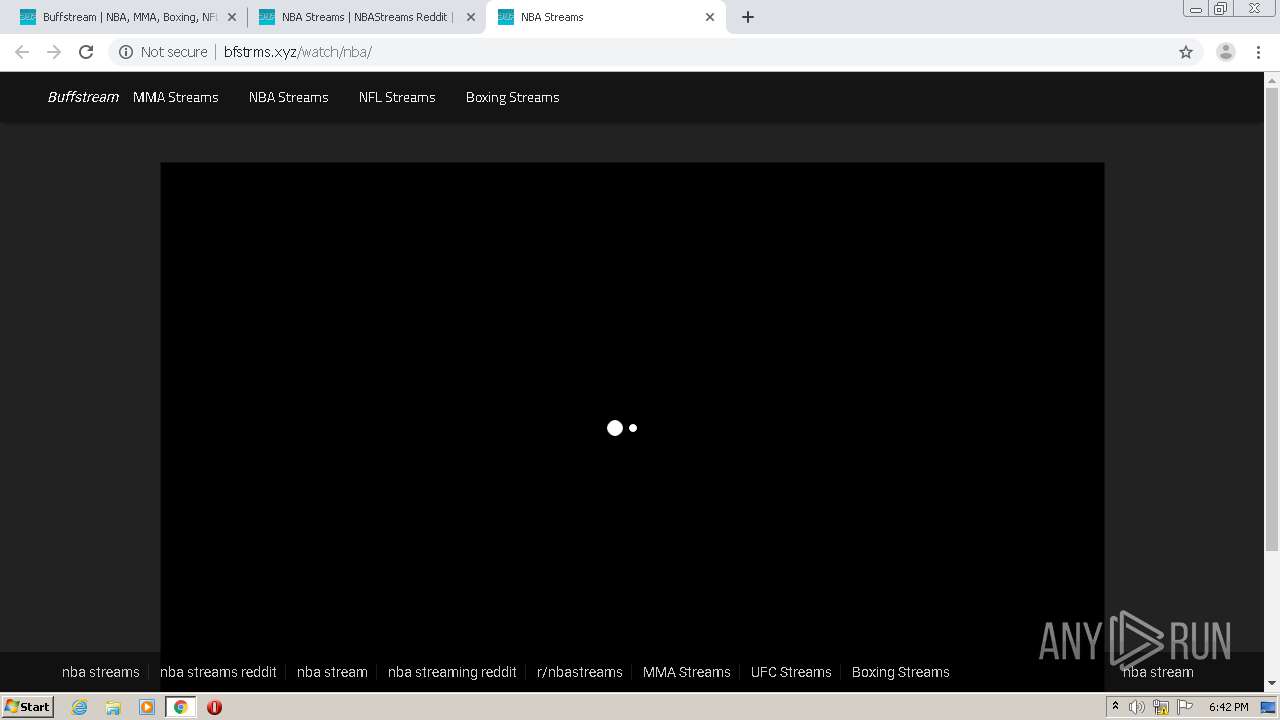
Task: Follow the 'nba streams reddit' footer link
Action: point(218,672)
